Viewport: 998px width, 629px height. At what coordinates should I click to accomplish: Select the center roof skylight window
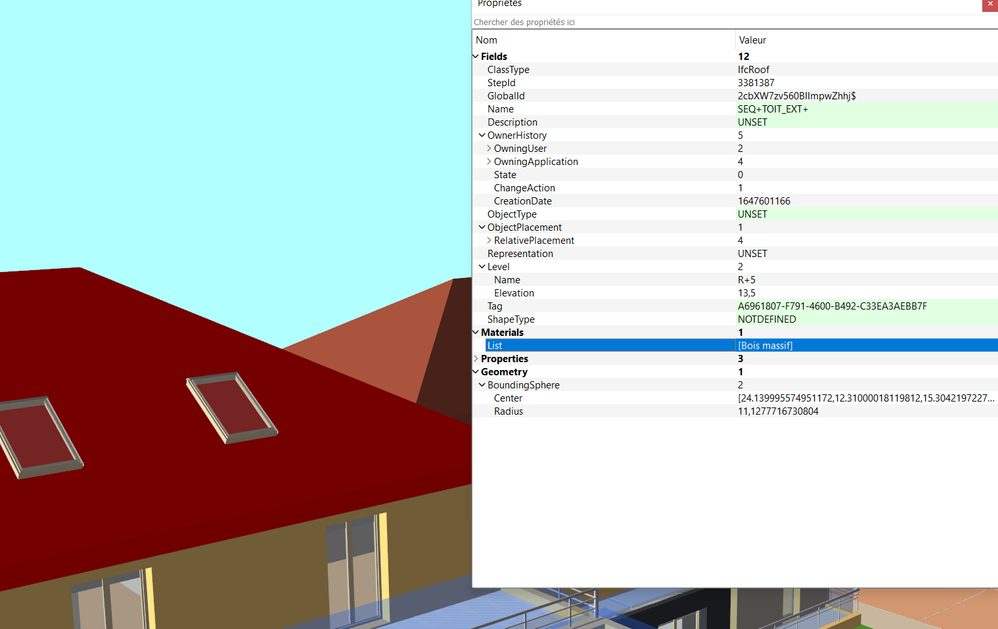pos(232,407)
